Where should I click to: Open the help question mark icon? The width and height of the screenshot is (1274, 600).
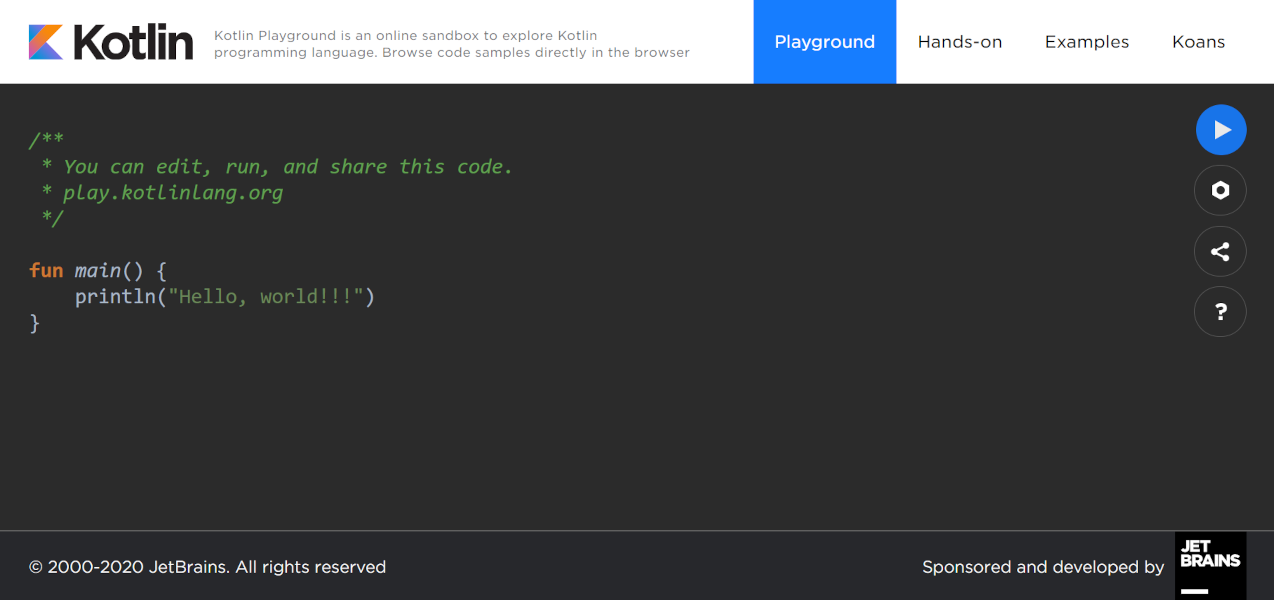[1220, 312]
